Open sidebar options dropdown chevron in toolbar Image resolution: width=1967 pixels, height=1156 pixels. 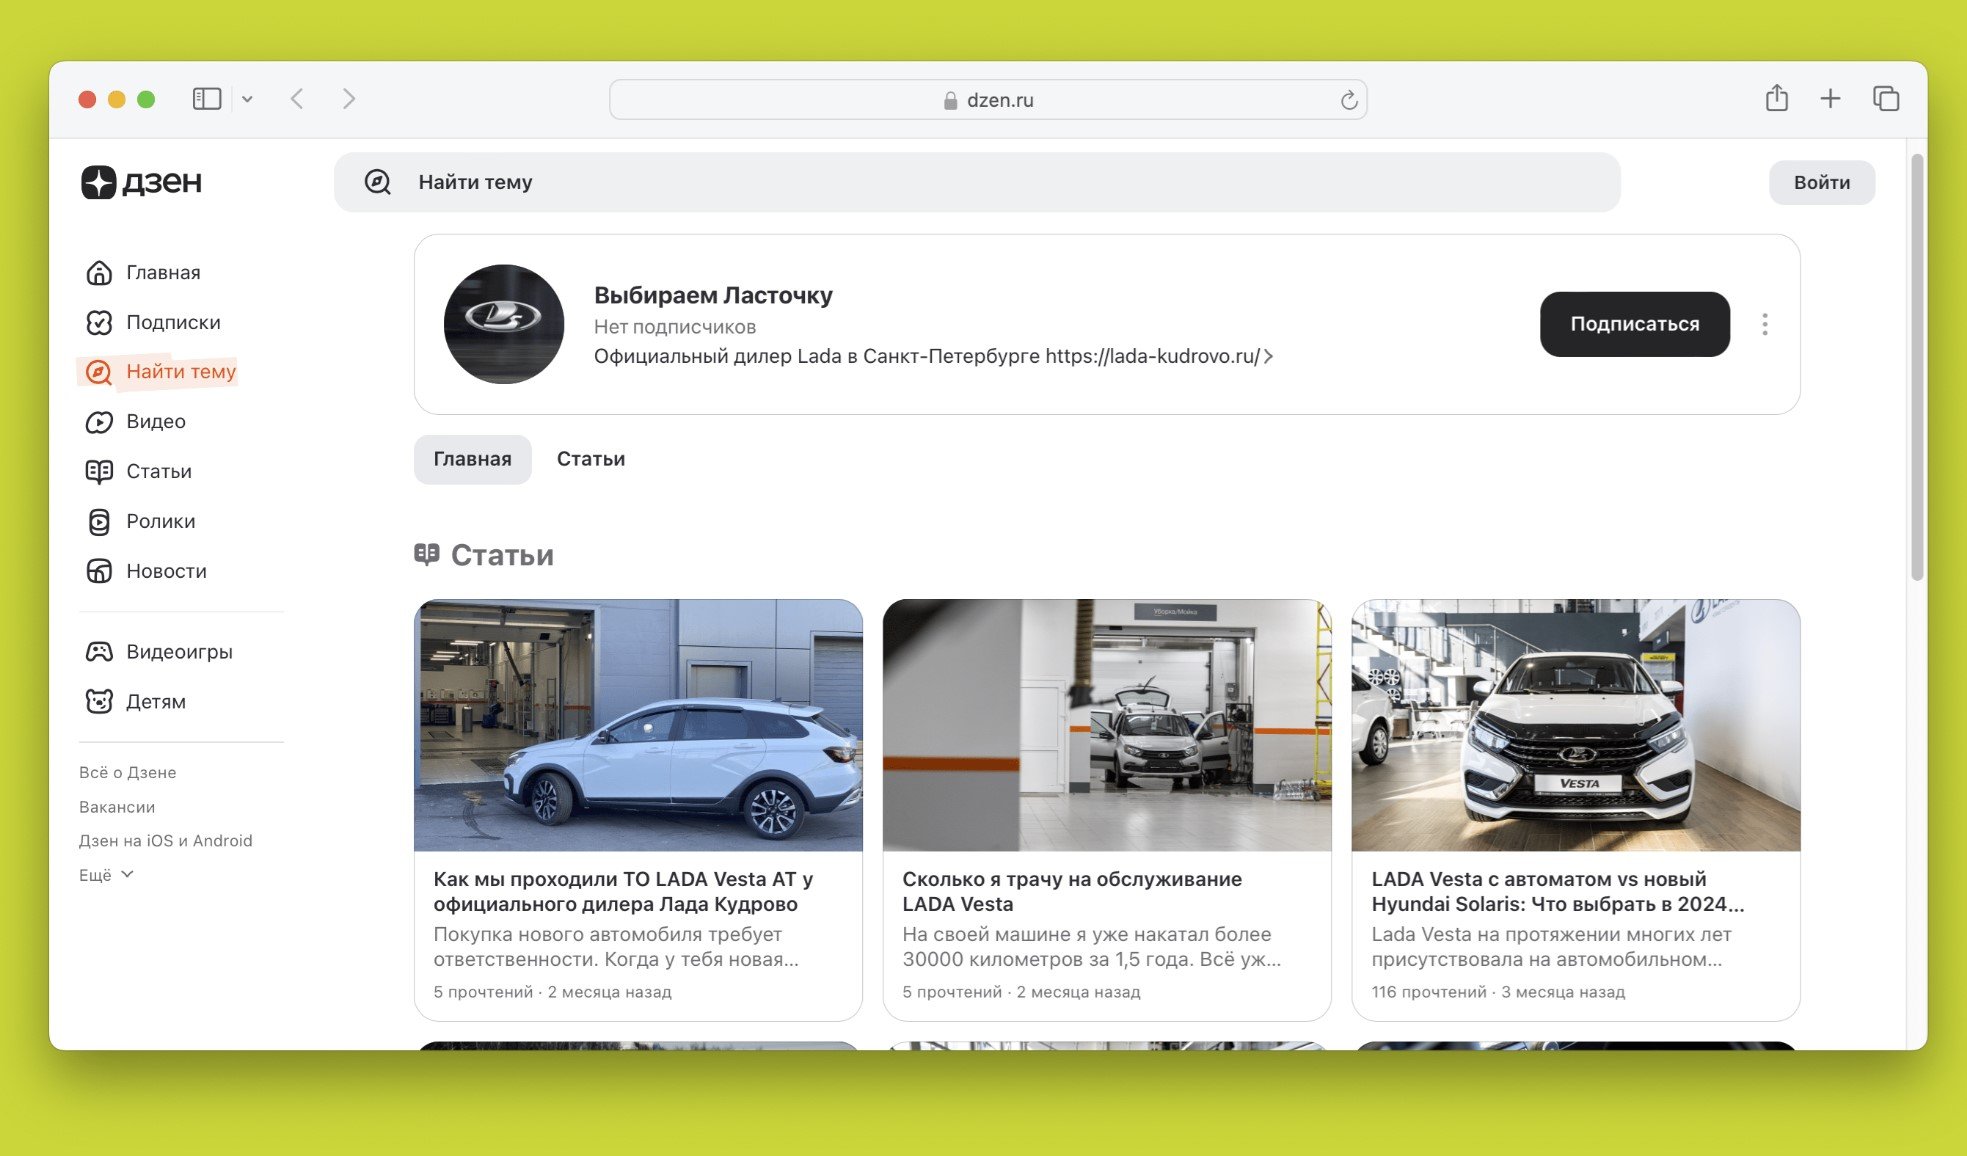point(247,99)
